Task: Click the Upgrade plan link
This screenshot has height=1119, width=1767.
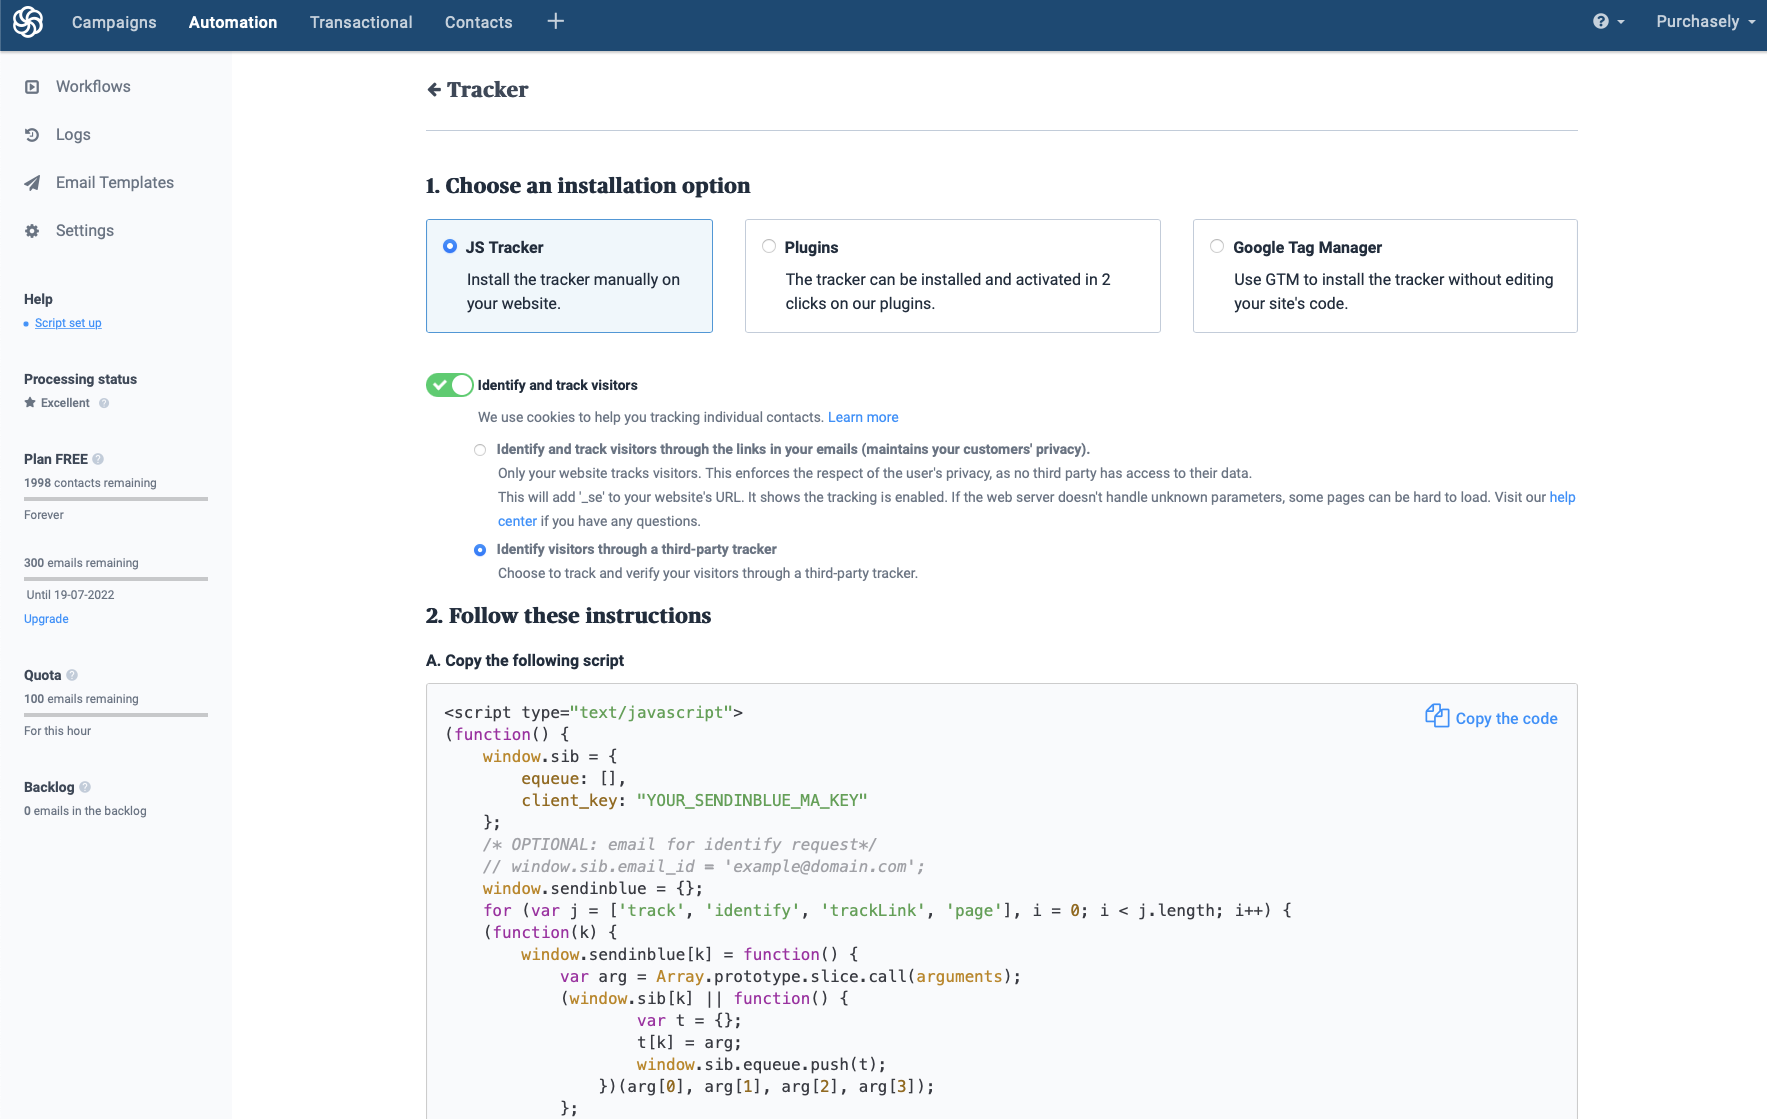Action: point(46,619)
